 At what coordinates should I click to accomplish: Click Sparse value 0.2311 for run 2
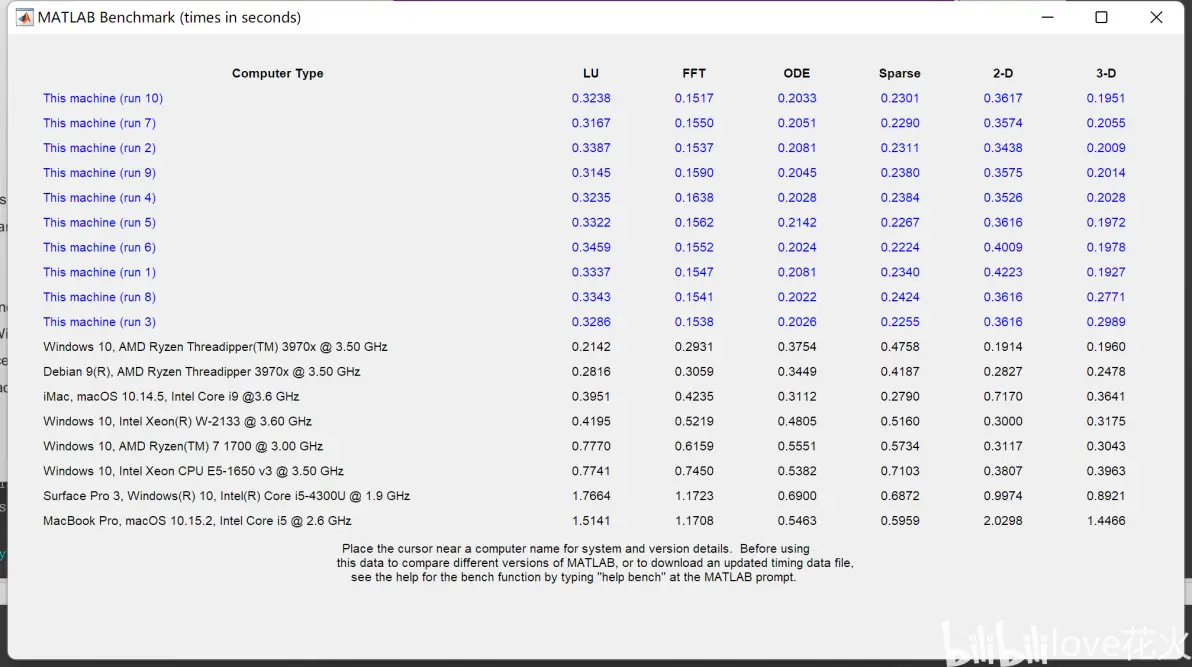tap(899, 148)
